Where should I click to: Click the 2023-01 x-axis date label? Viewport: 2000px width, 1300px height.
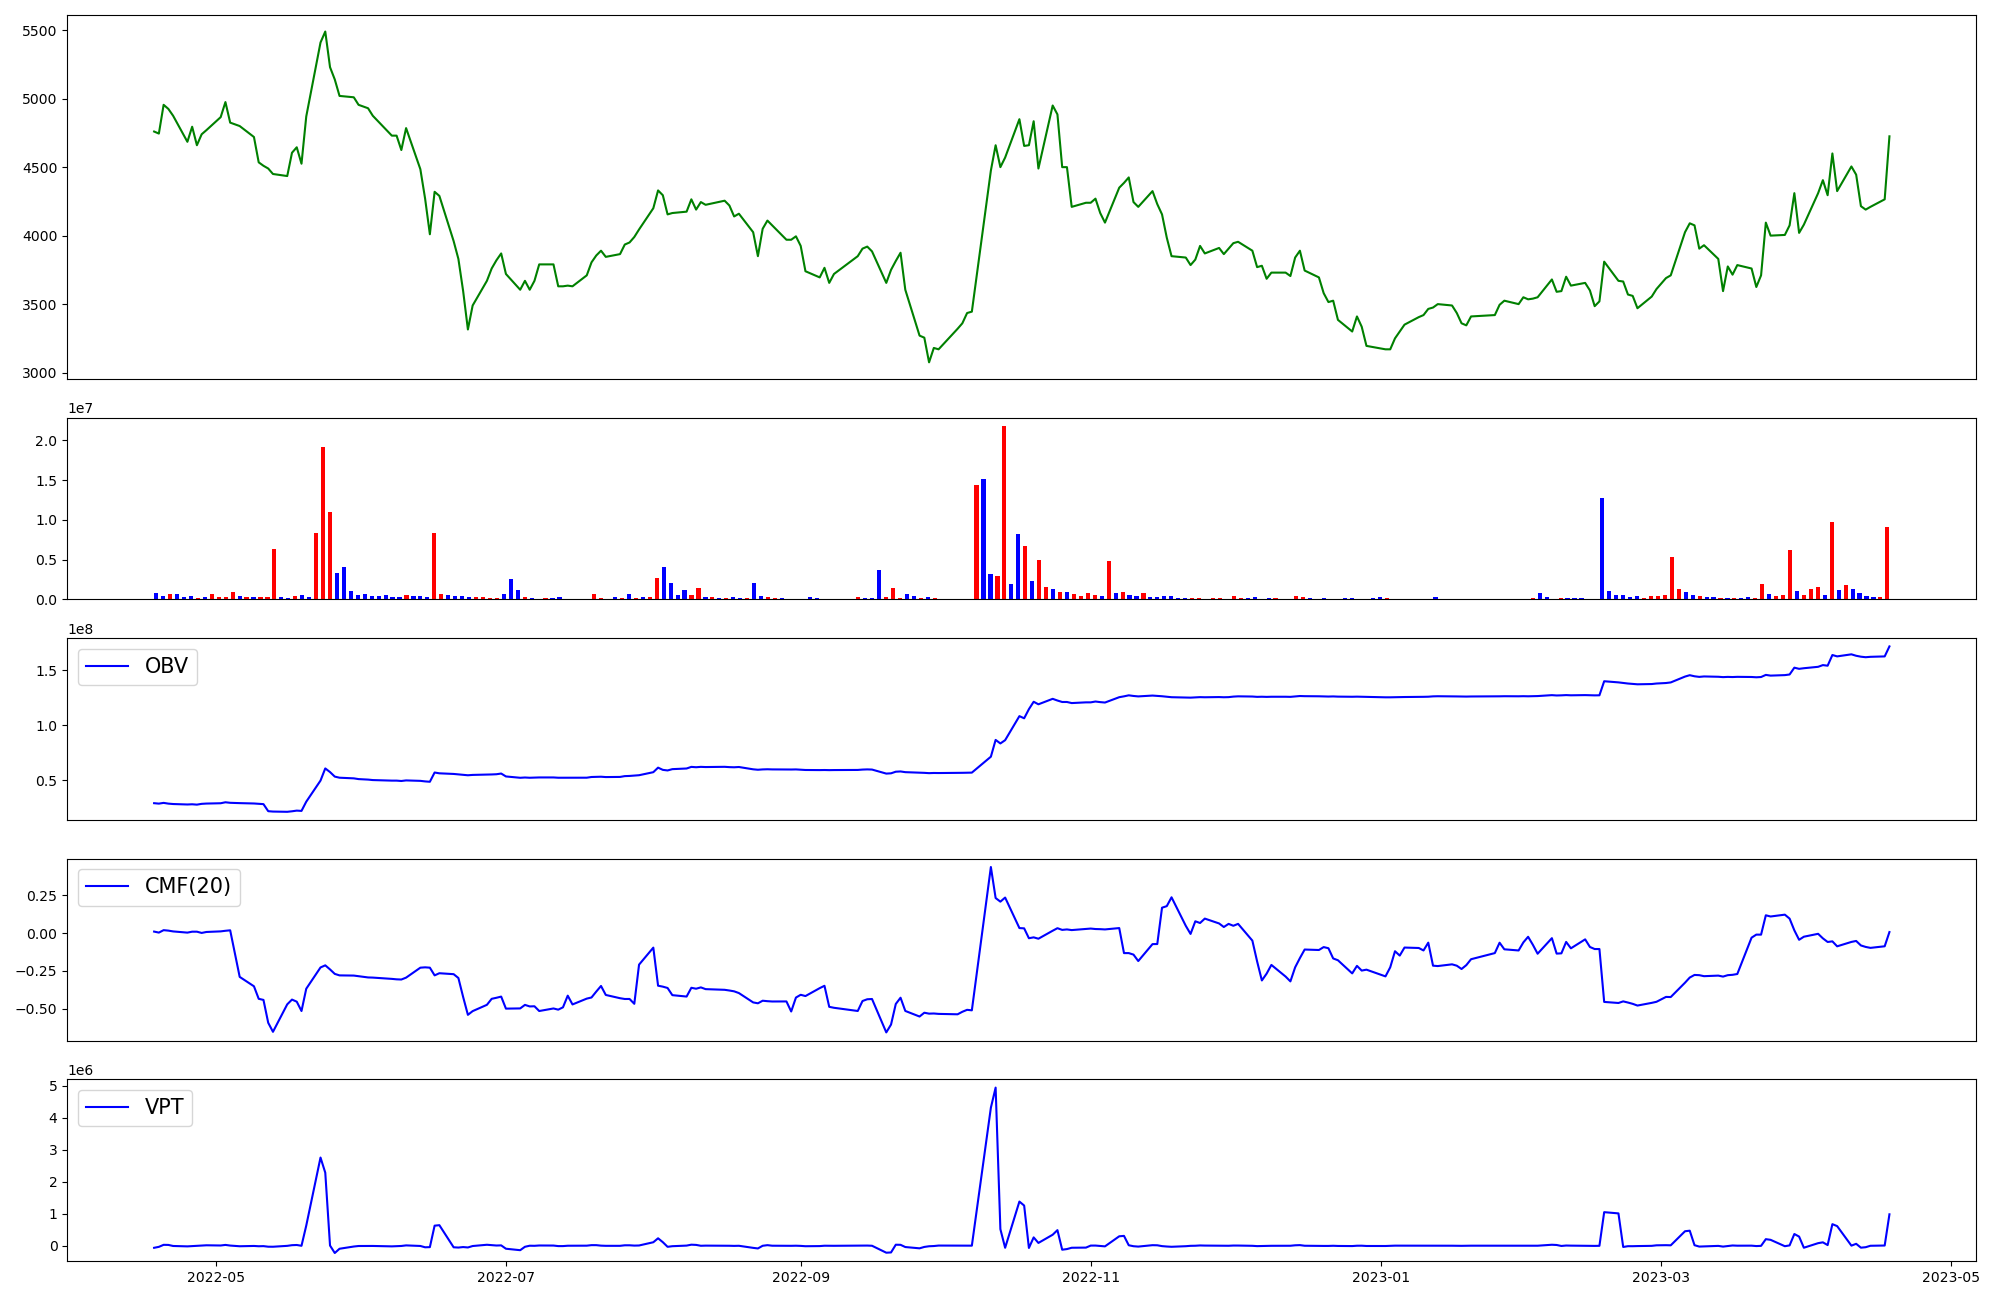click(x=1381, y=1277)
